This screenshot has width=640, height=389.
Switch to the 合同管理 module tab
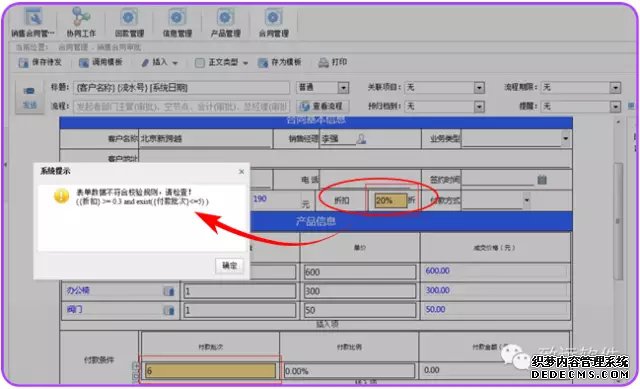273,22
